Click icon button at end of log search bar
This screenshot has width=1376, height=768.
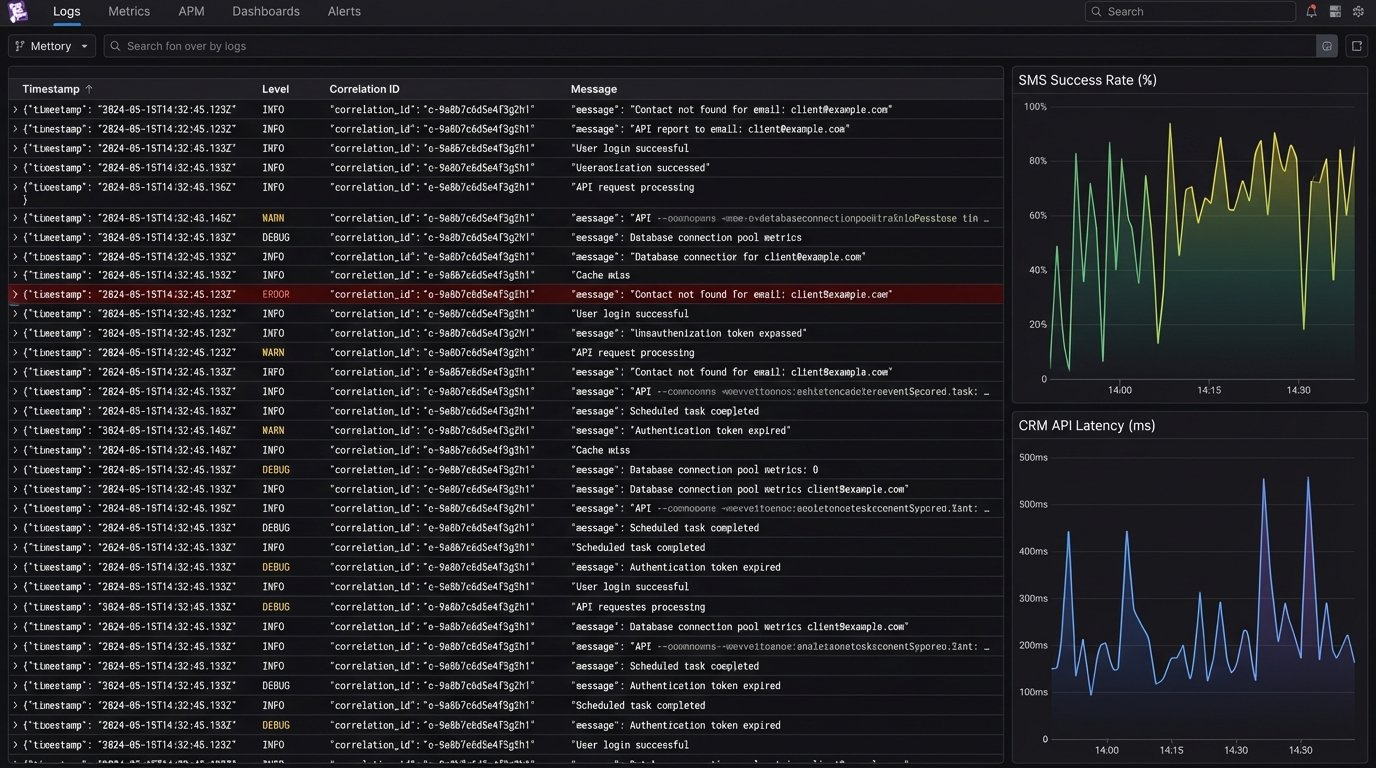1327,46
